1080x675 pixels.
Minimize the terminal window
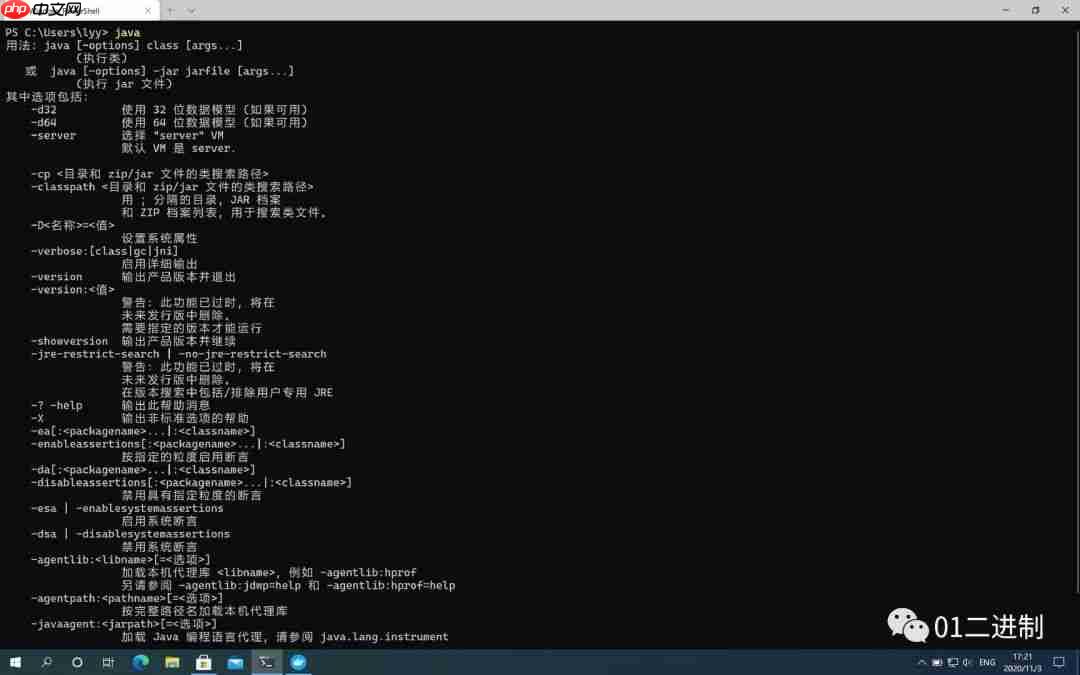[x=1006, y=10]
